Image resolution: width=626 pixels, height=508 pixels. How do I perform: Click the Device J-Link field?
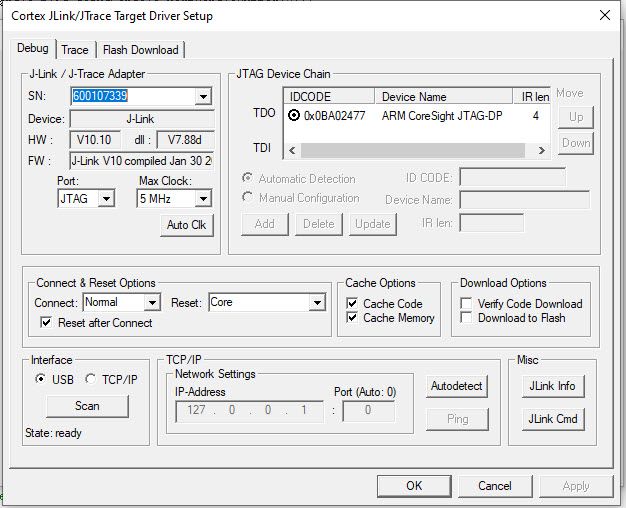click(142, 119)
